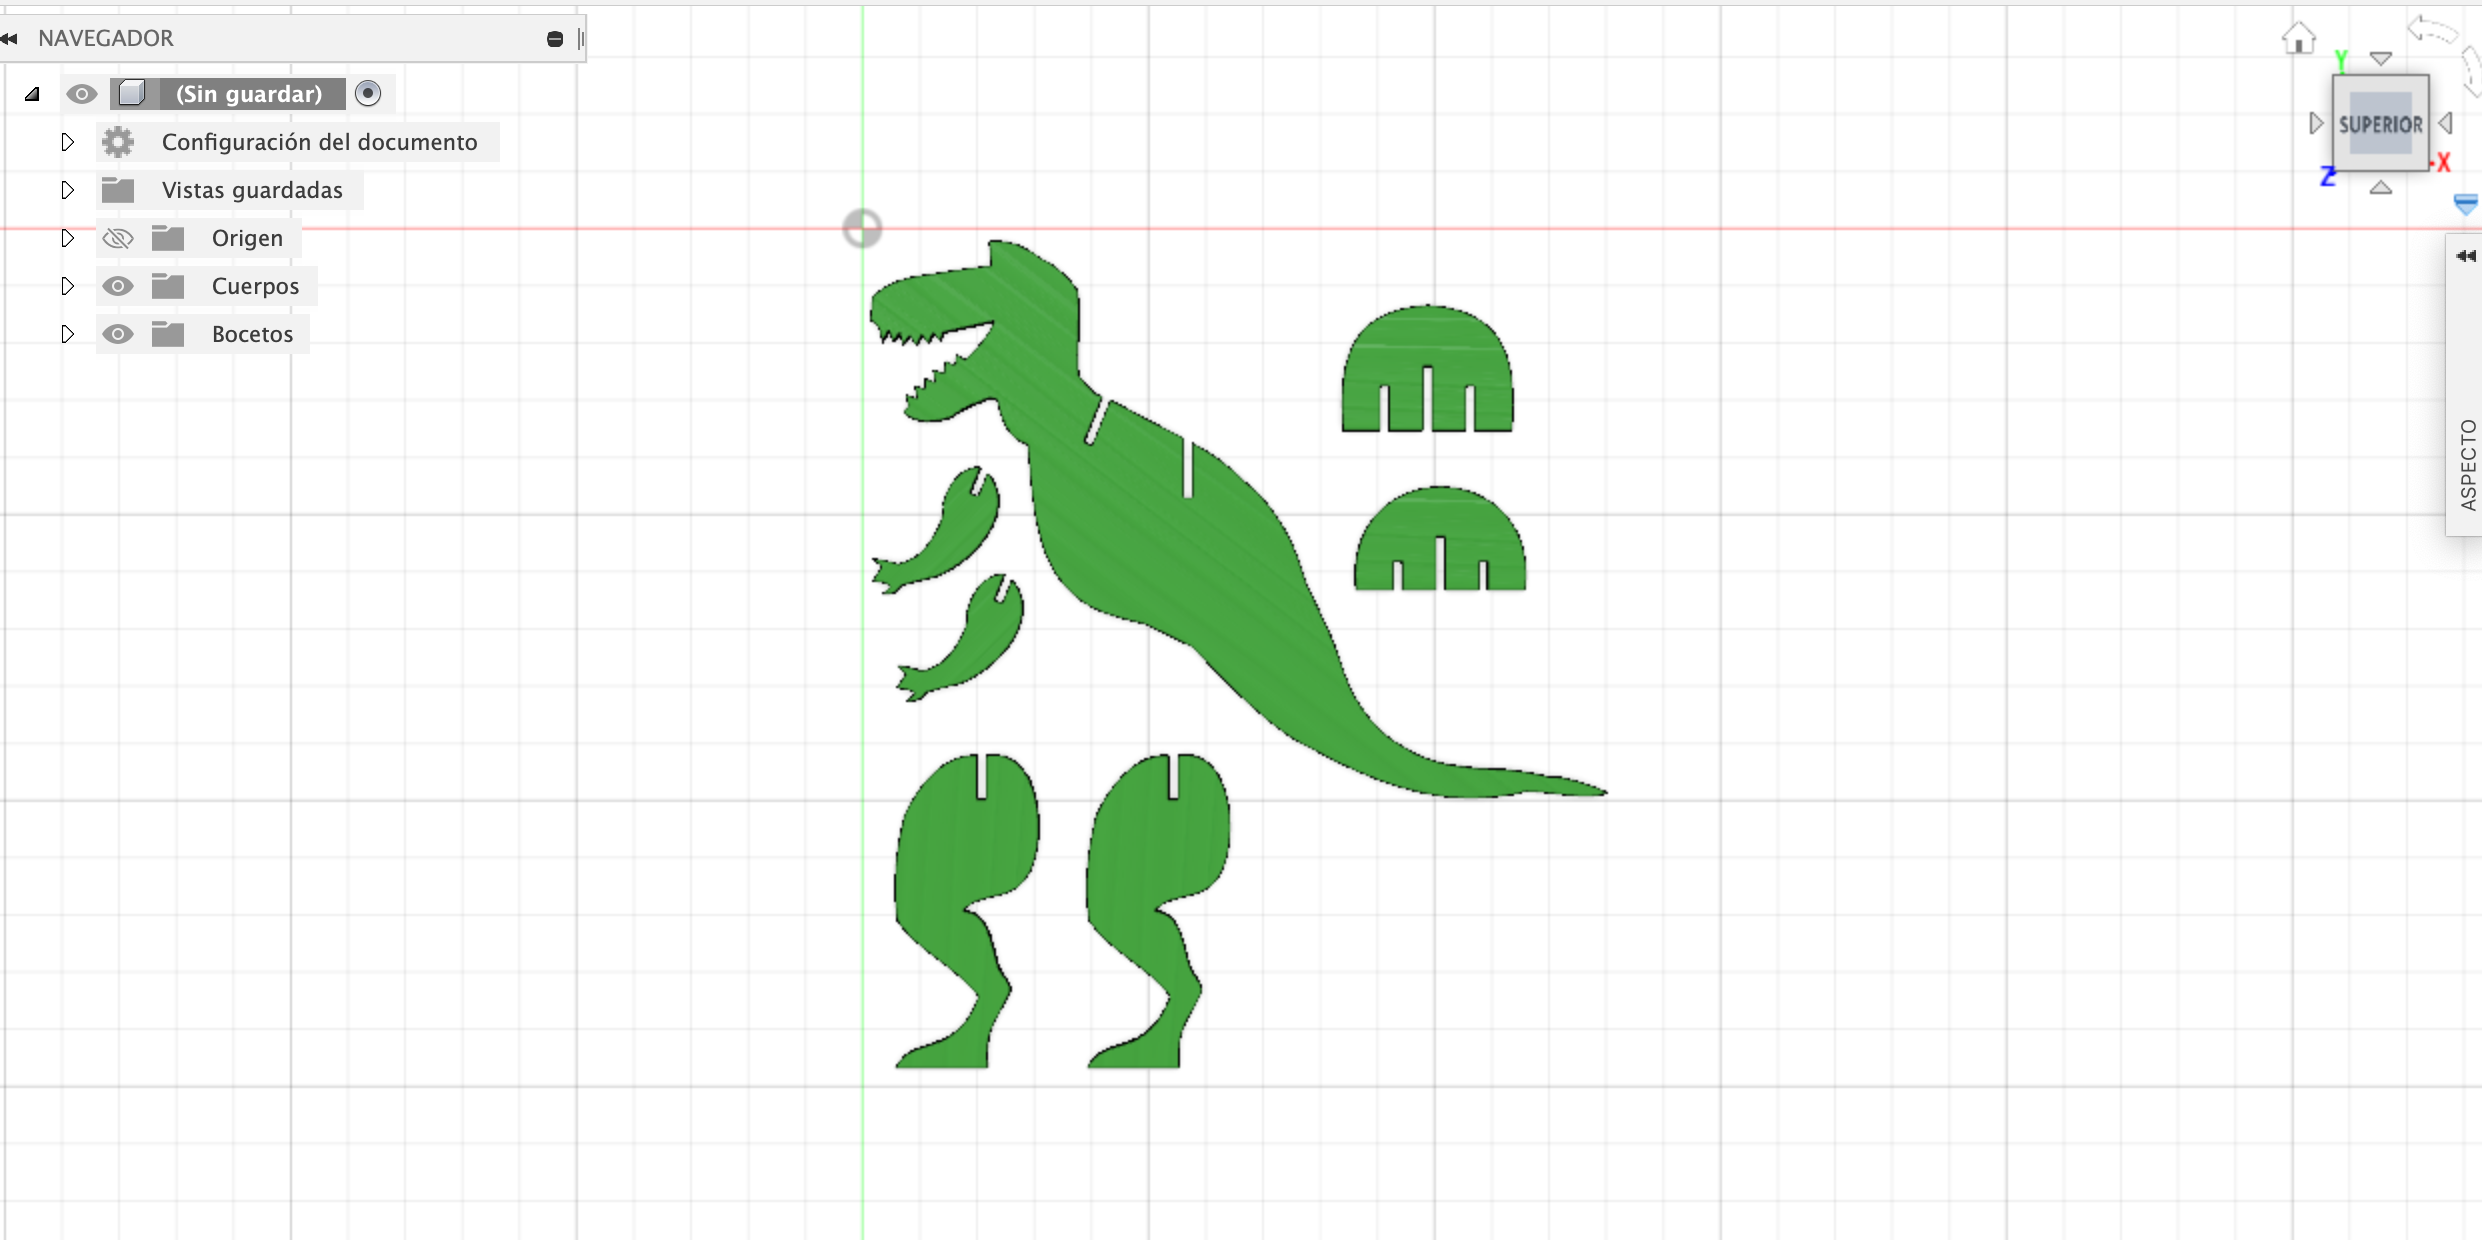Hide the Bocetos folder with eye icon
The height and width of the screenshot is (1240, 2482).
[118, 334]
